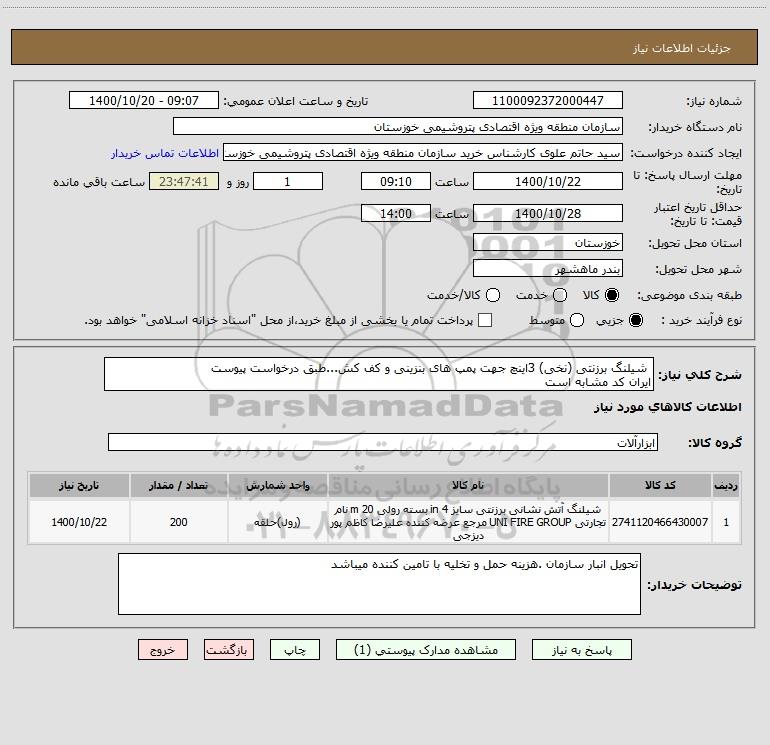Click the تعداد / مقدار column header
Viewport: 770px width, 745px height.
(x=178, y=485)
